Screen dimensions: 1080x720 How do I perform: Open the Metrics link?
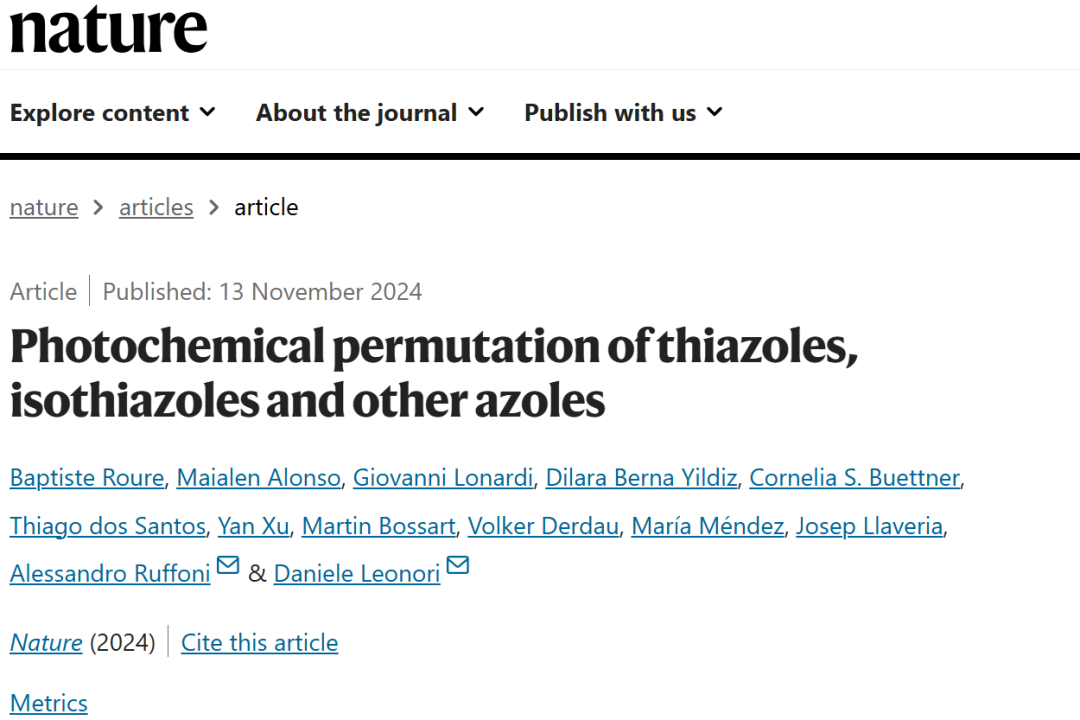[x=49, y=703]
